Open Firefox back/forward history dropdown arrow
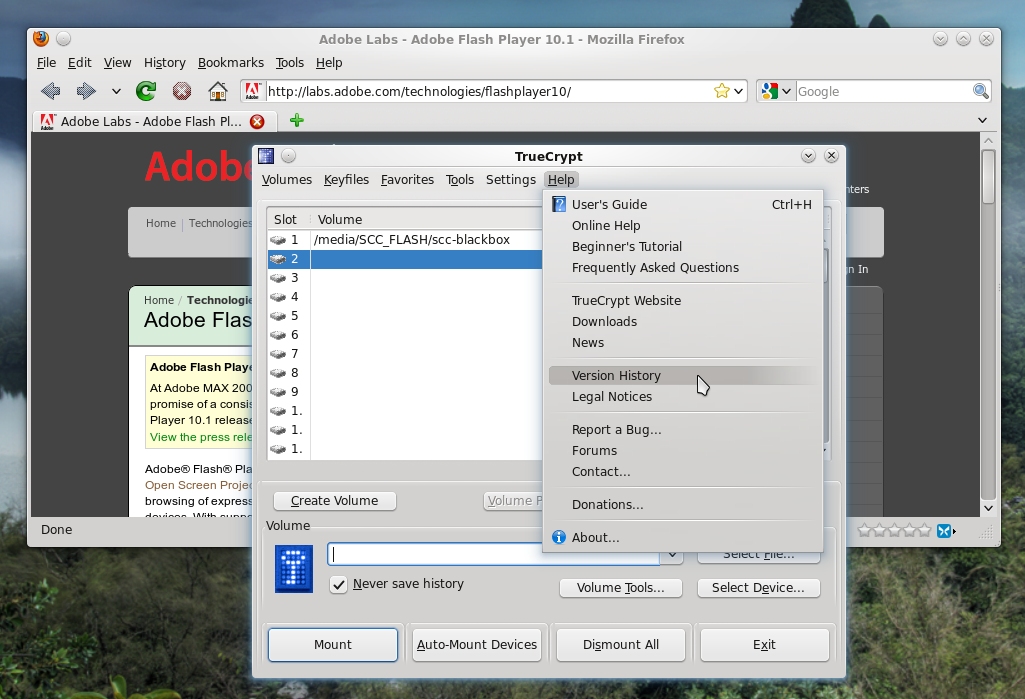The width and height of the screenshot is (1025, 699). tap(116, 92)
